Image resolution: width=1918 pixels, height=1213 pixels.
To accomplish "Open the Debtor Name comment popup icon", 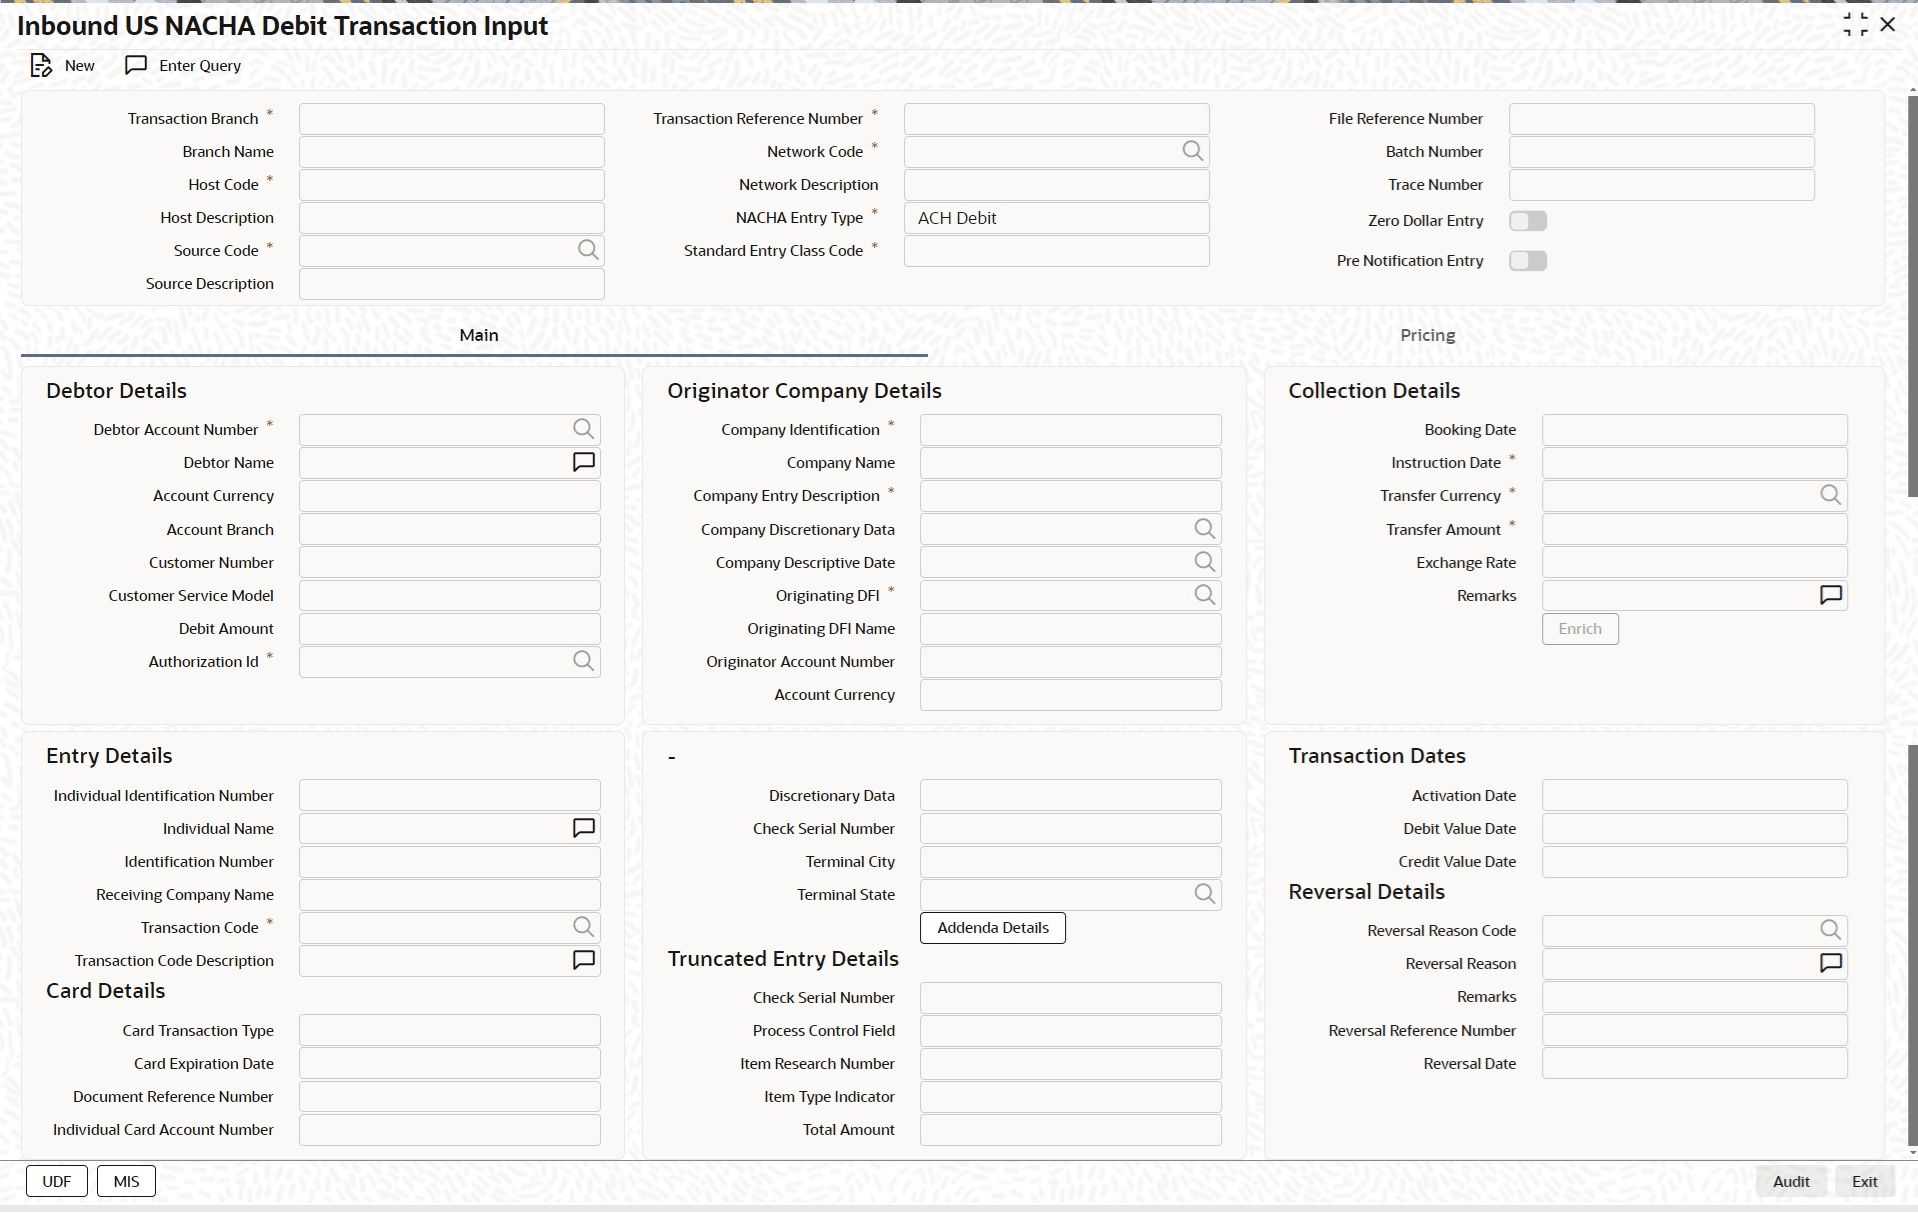I will (583, 462).
